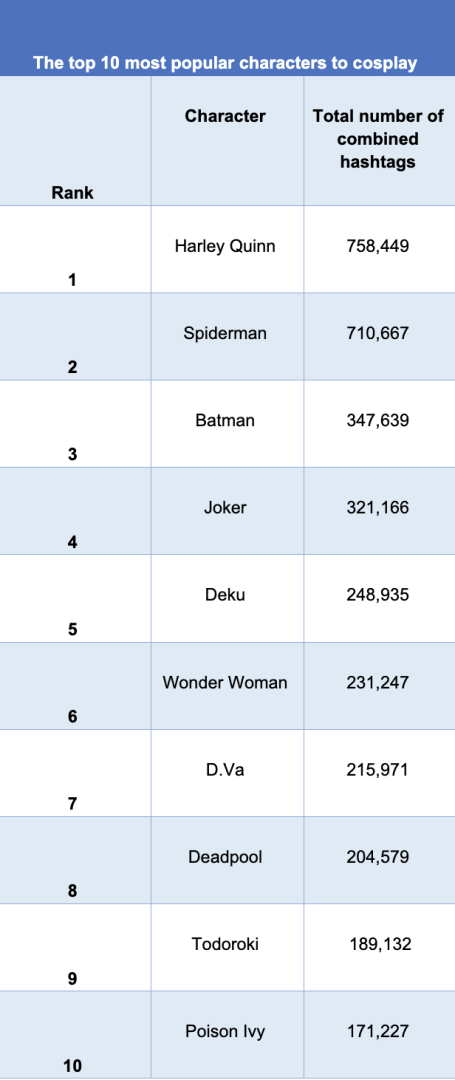455x1080 pixels.
Task: Select the 204,579 hashtag count
Action: point(378,858)
